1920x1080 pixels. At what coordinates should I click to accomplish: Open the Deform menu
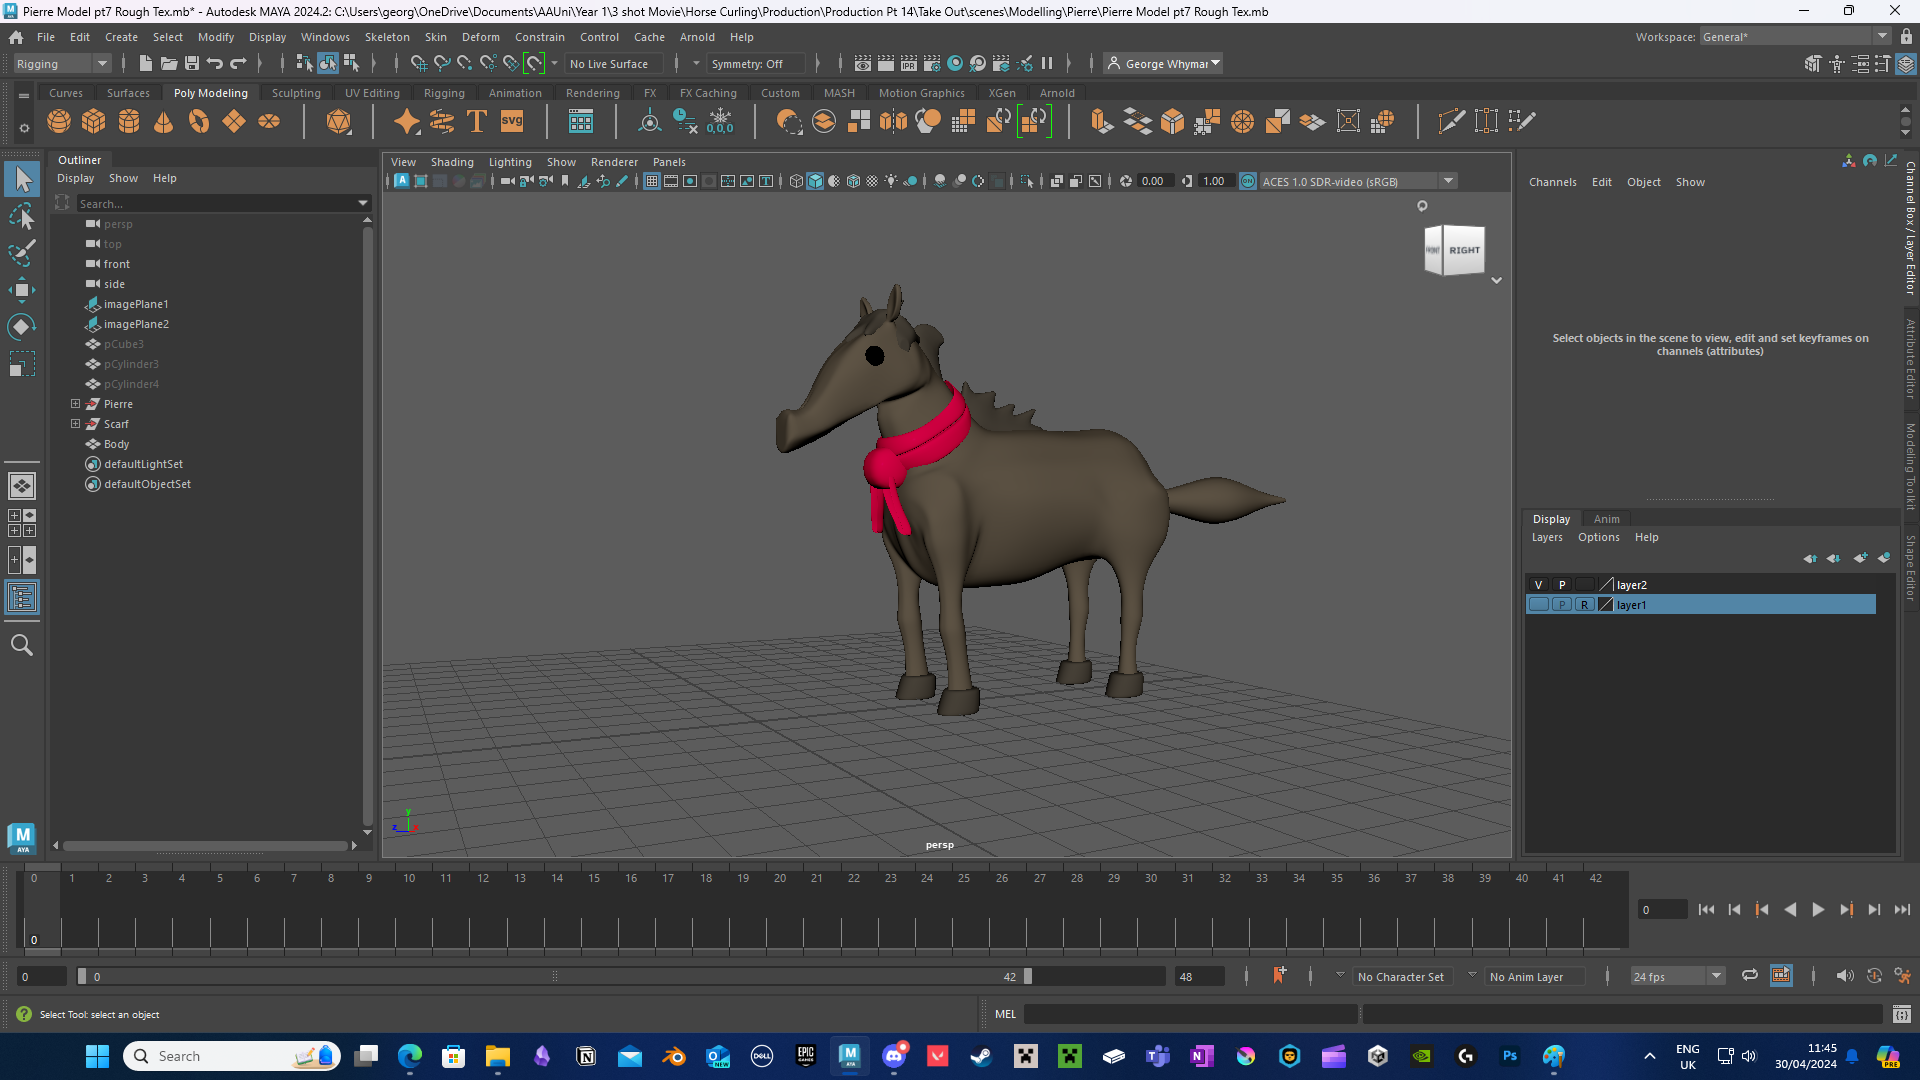(x=480, y=37)
